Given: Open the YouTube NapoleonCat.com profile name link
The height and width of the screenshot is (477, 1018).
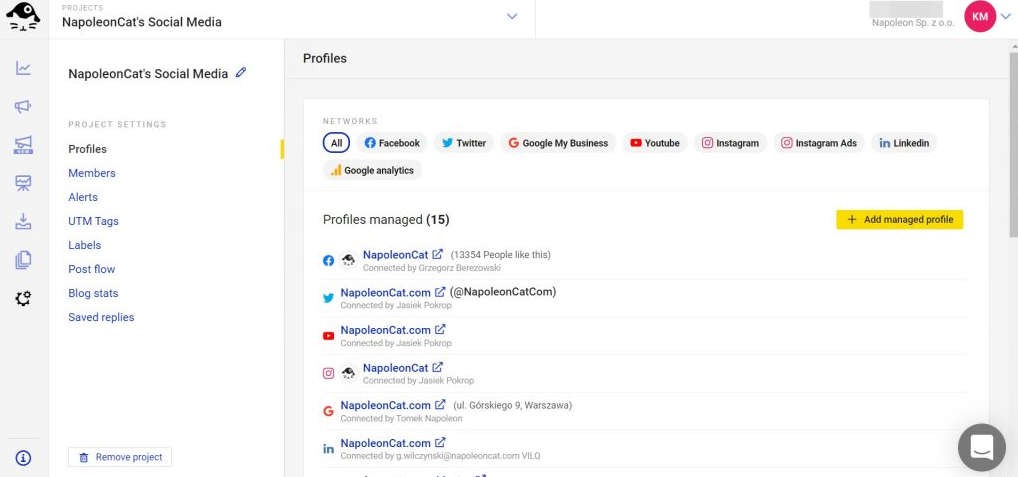Looking at the screenshot, I should 386,330.
